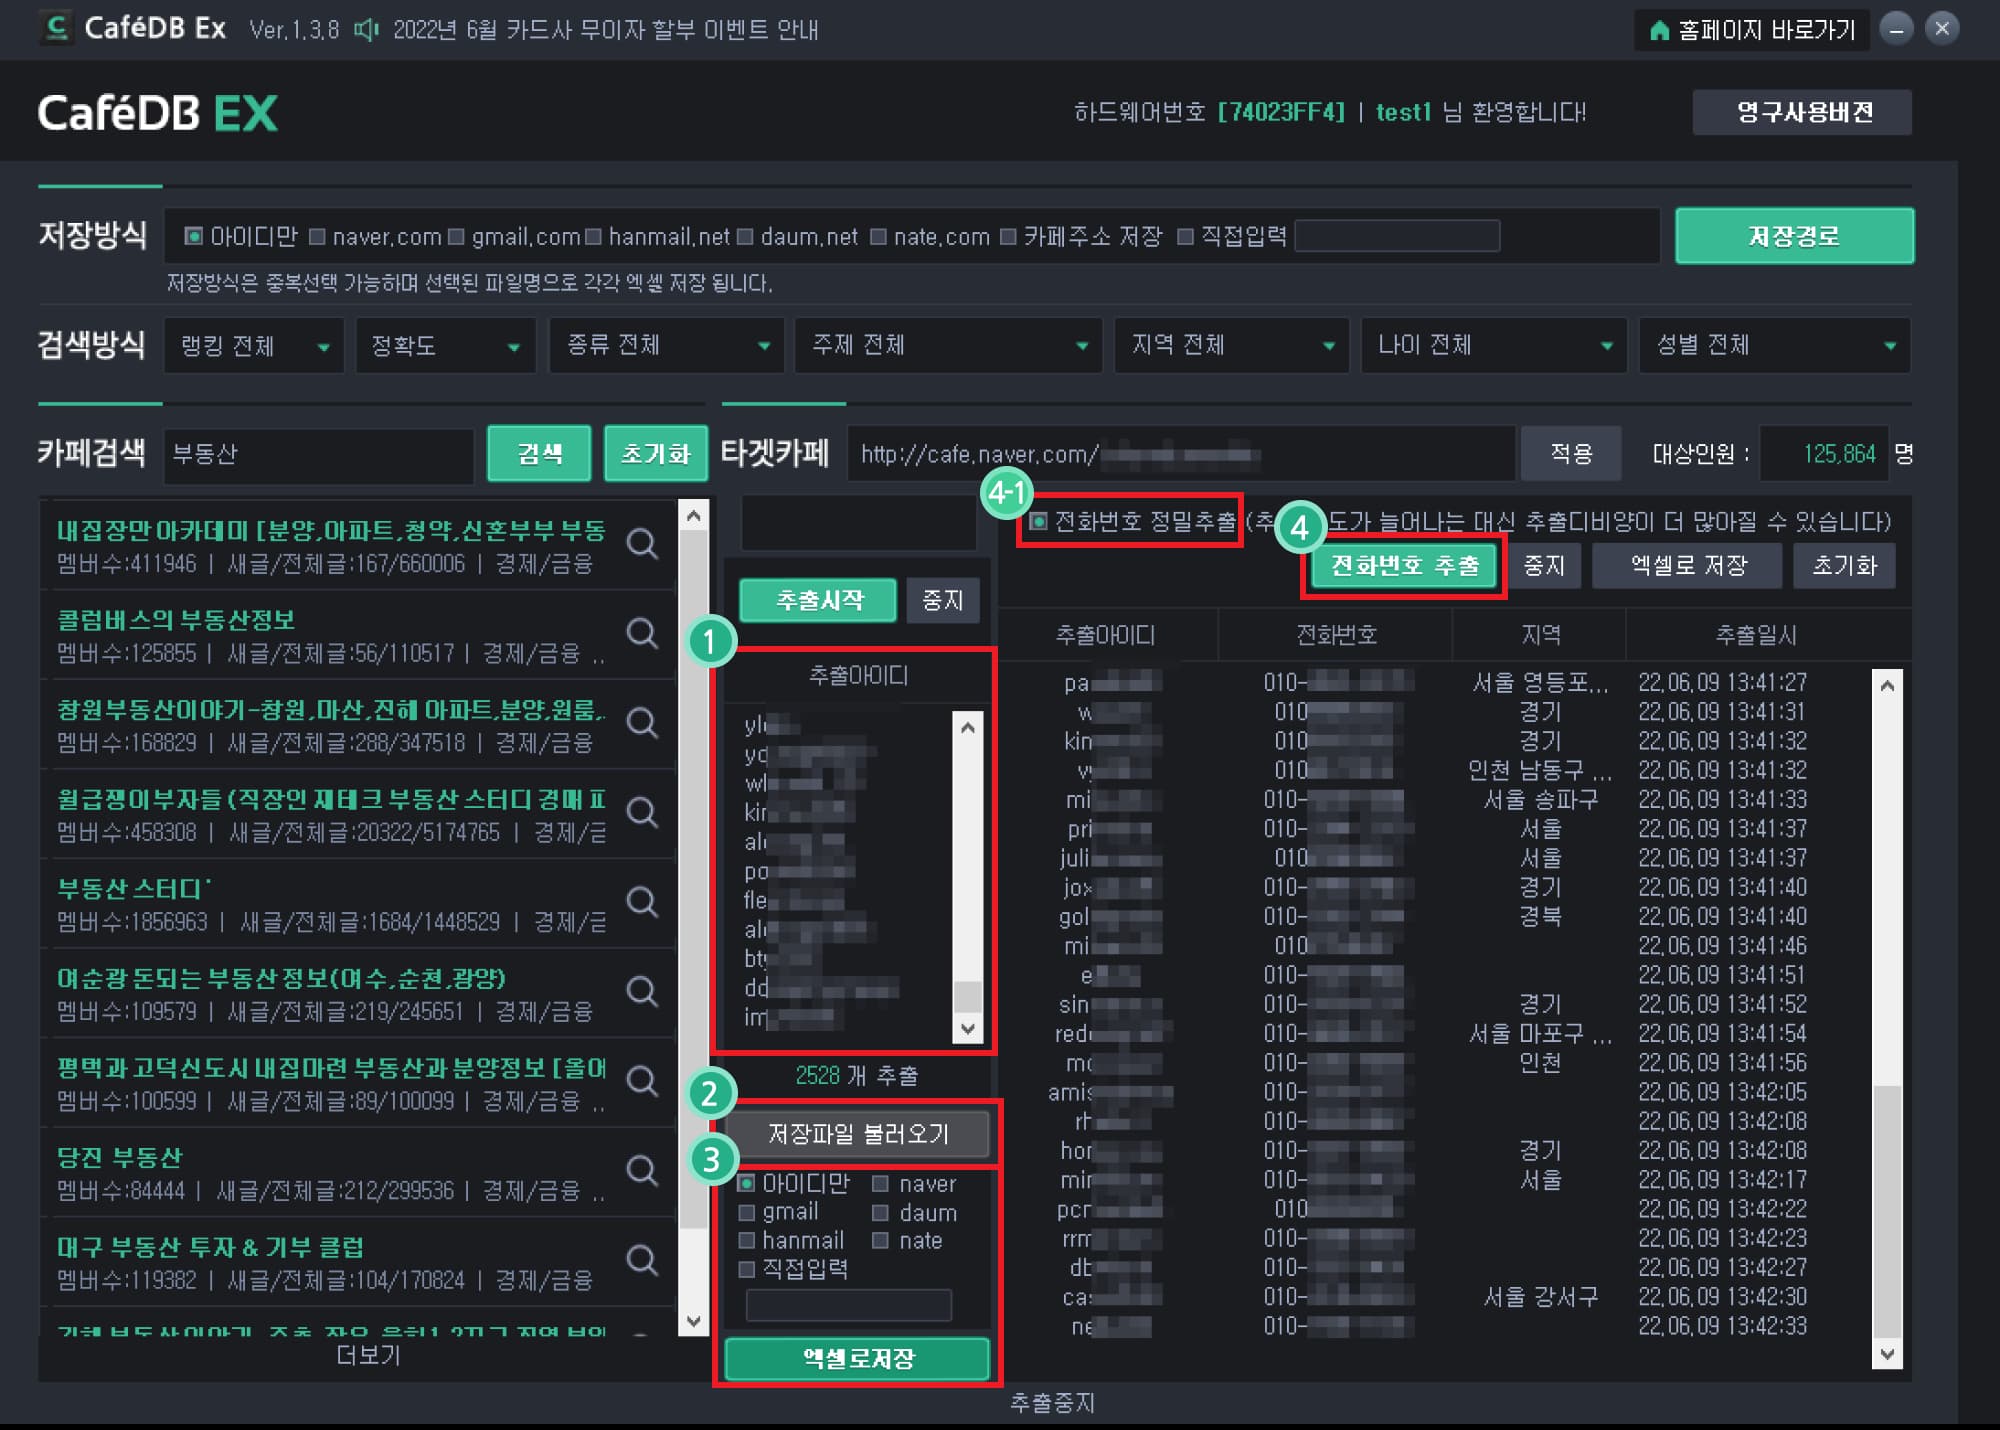Click the 적용 button for target cafe
Screen dimensions: 2000x1430
tap(1571, 454)
